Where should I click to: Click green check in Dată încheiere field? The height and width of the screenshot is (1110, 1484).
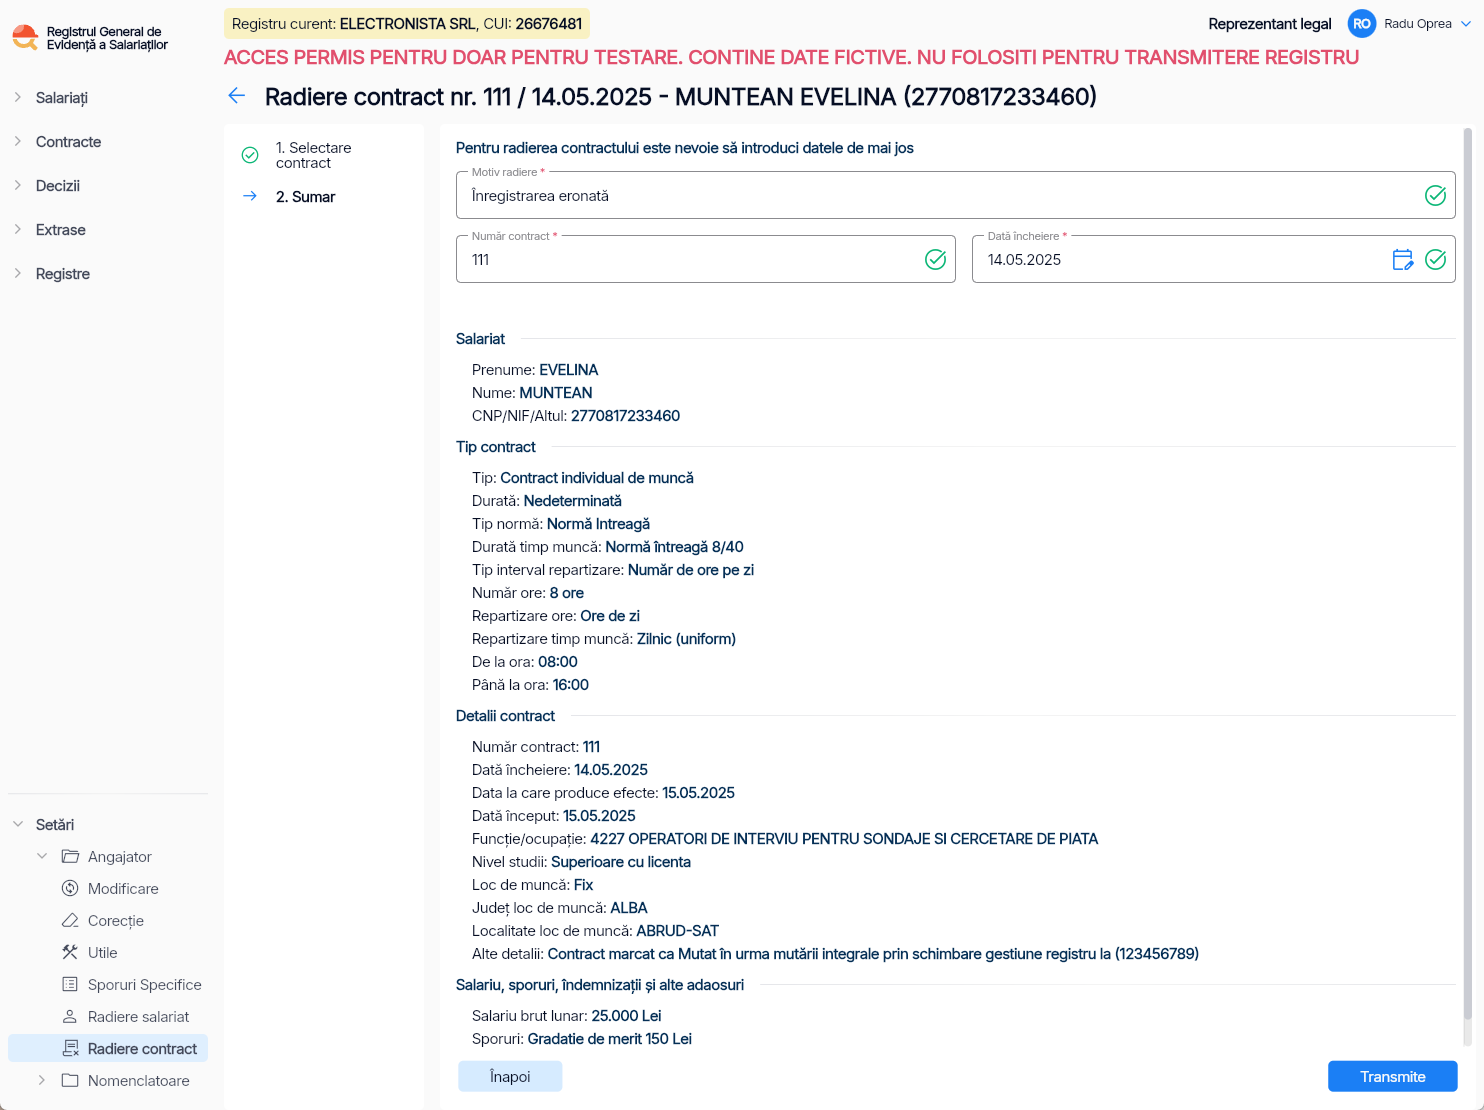(1435, 260)
